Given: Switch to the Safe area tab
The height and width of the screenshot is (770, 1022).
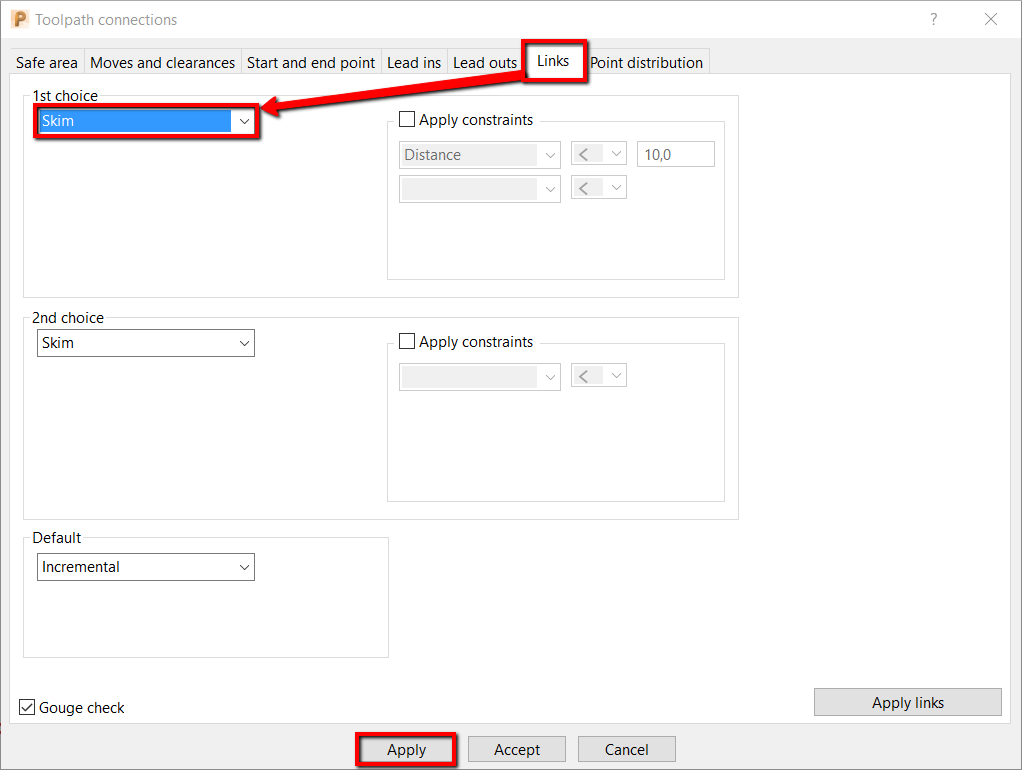Looking at the screenshot, I should 46,62.
